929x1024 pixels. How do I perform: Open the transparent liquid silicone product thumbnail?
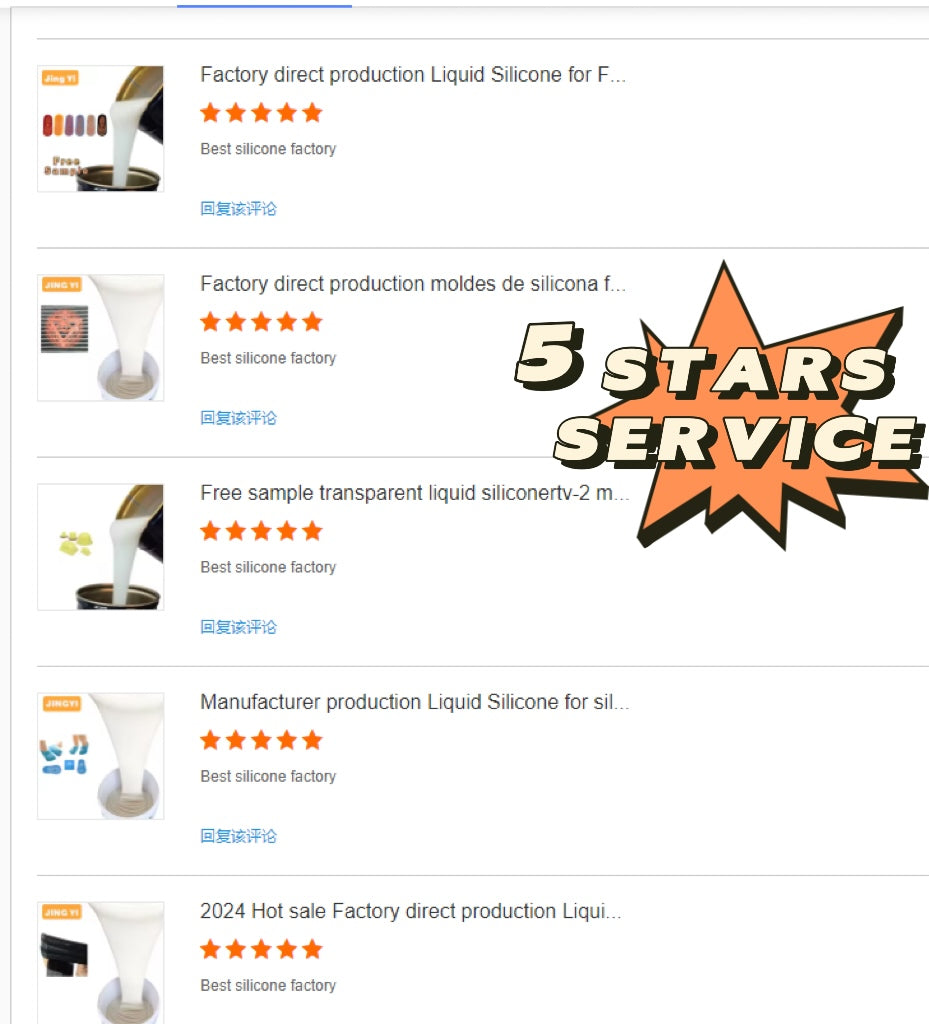(101, 547)
